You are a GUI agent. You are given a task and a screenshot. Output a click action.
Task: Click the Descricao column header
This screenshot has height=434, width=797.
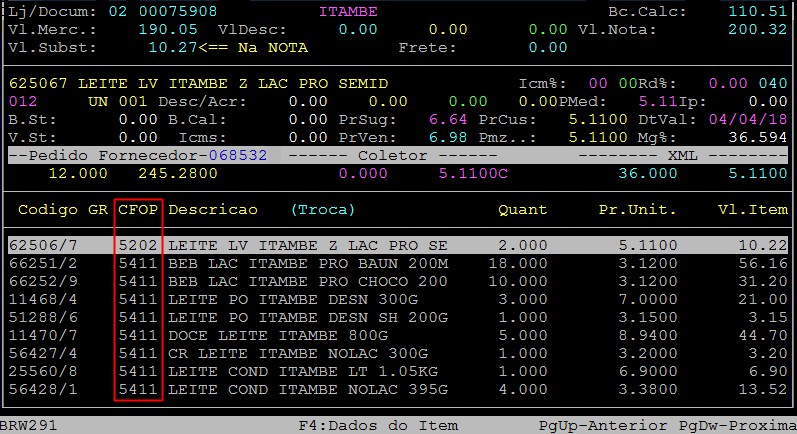[x=213, y=210]
